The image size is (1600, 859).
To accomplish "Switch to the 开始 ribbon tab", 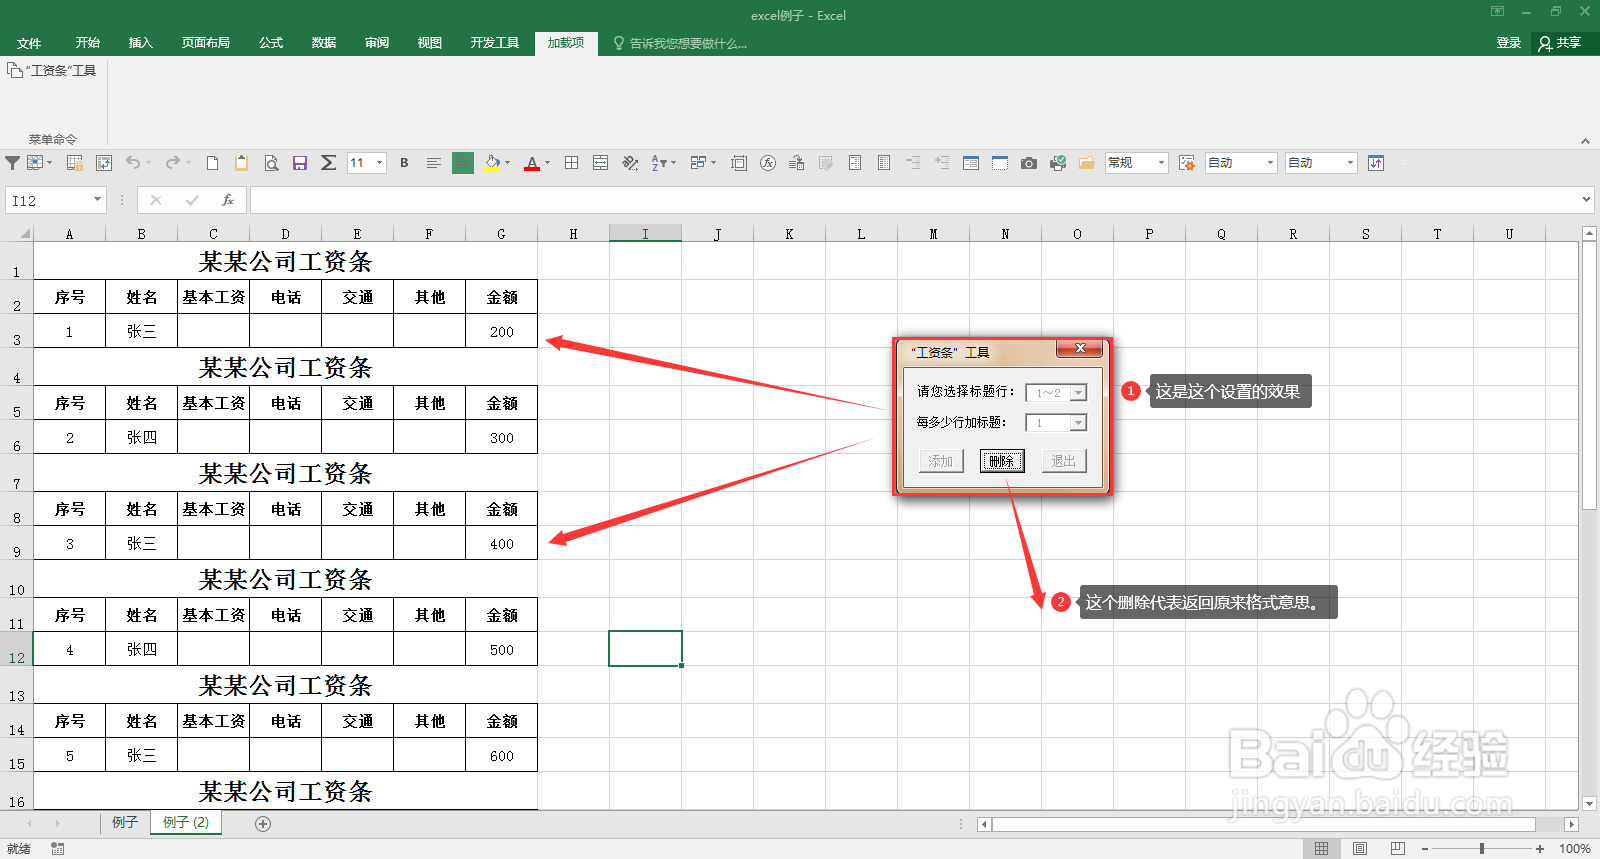I will [88, 43].
